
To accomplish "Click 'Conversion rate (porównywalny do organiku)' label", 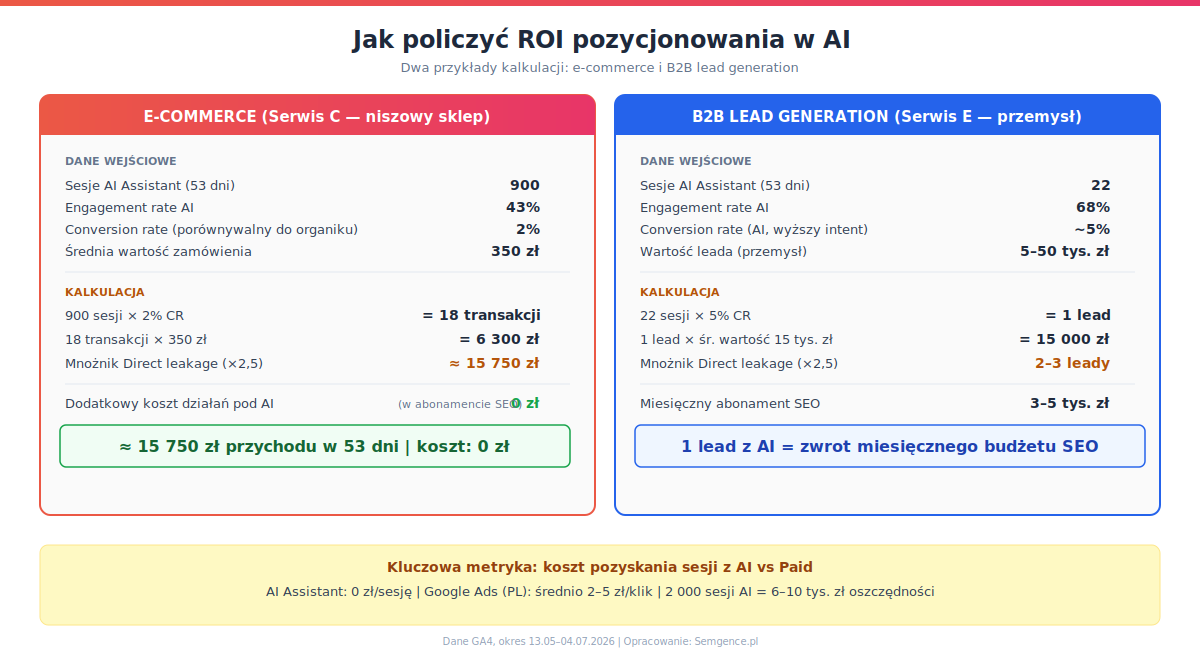I will (211, 229).
